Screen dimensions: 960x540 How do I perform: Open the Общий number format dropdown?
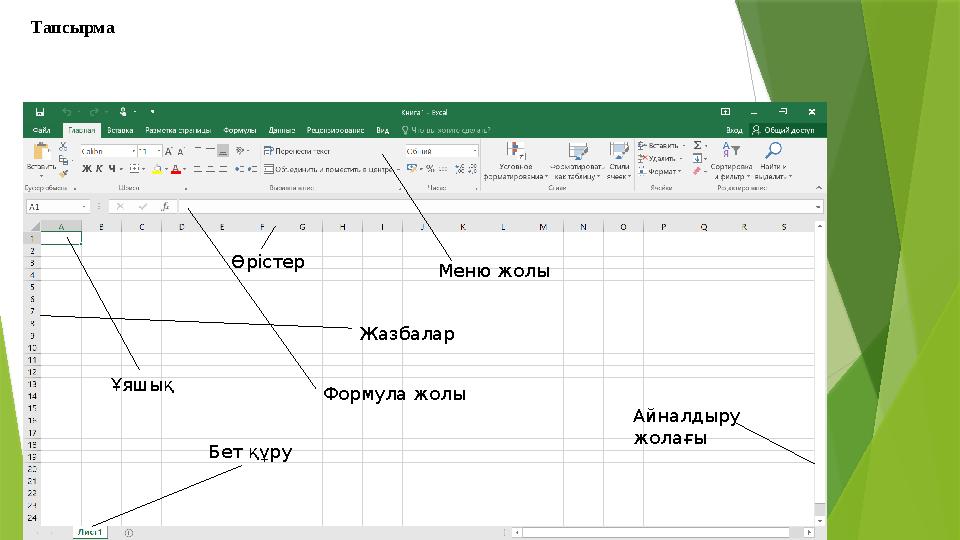coord(474,151)
